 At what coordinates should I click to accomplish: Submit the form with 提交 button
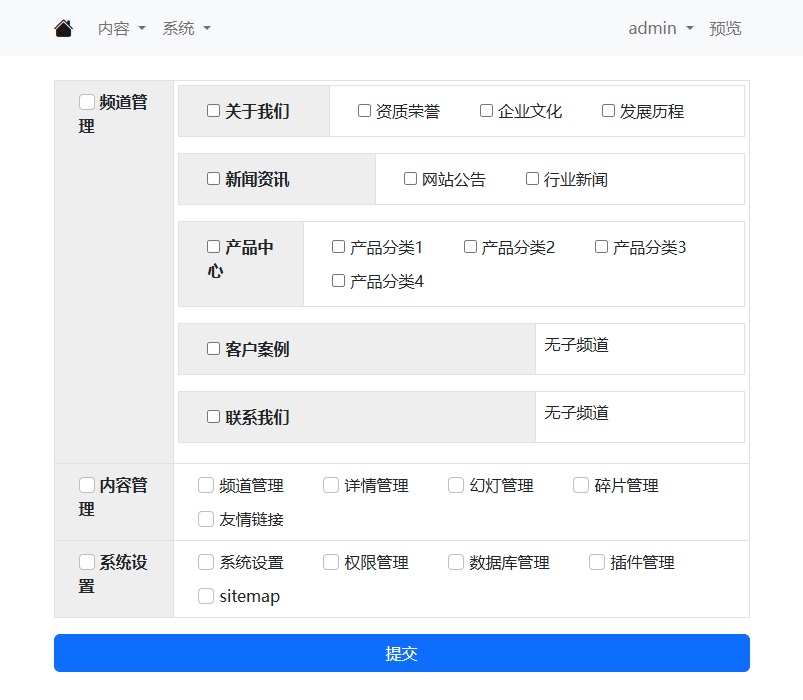tap(402, 653)
